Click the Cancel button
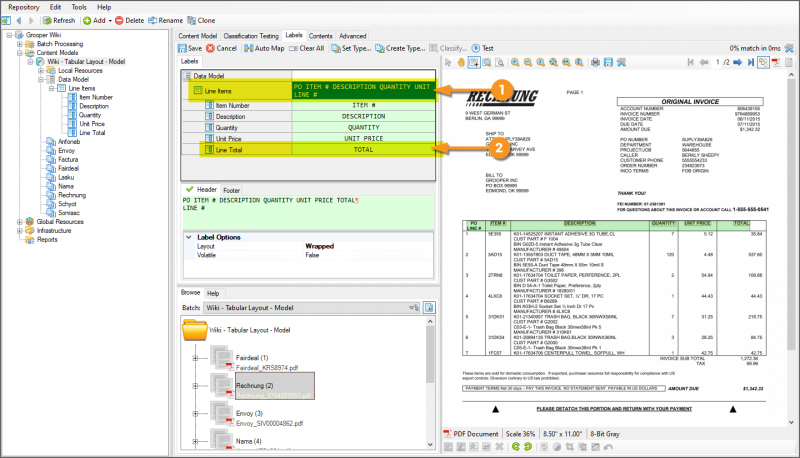Viewport: 800px width, 458px height. (x=222, y=48)
